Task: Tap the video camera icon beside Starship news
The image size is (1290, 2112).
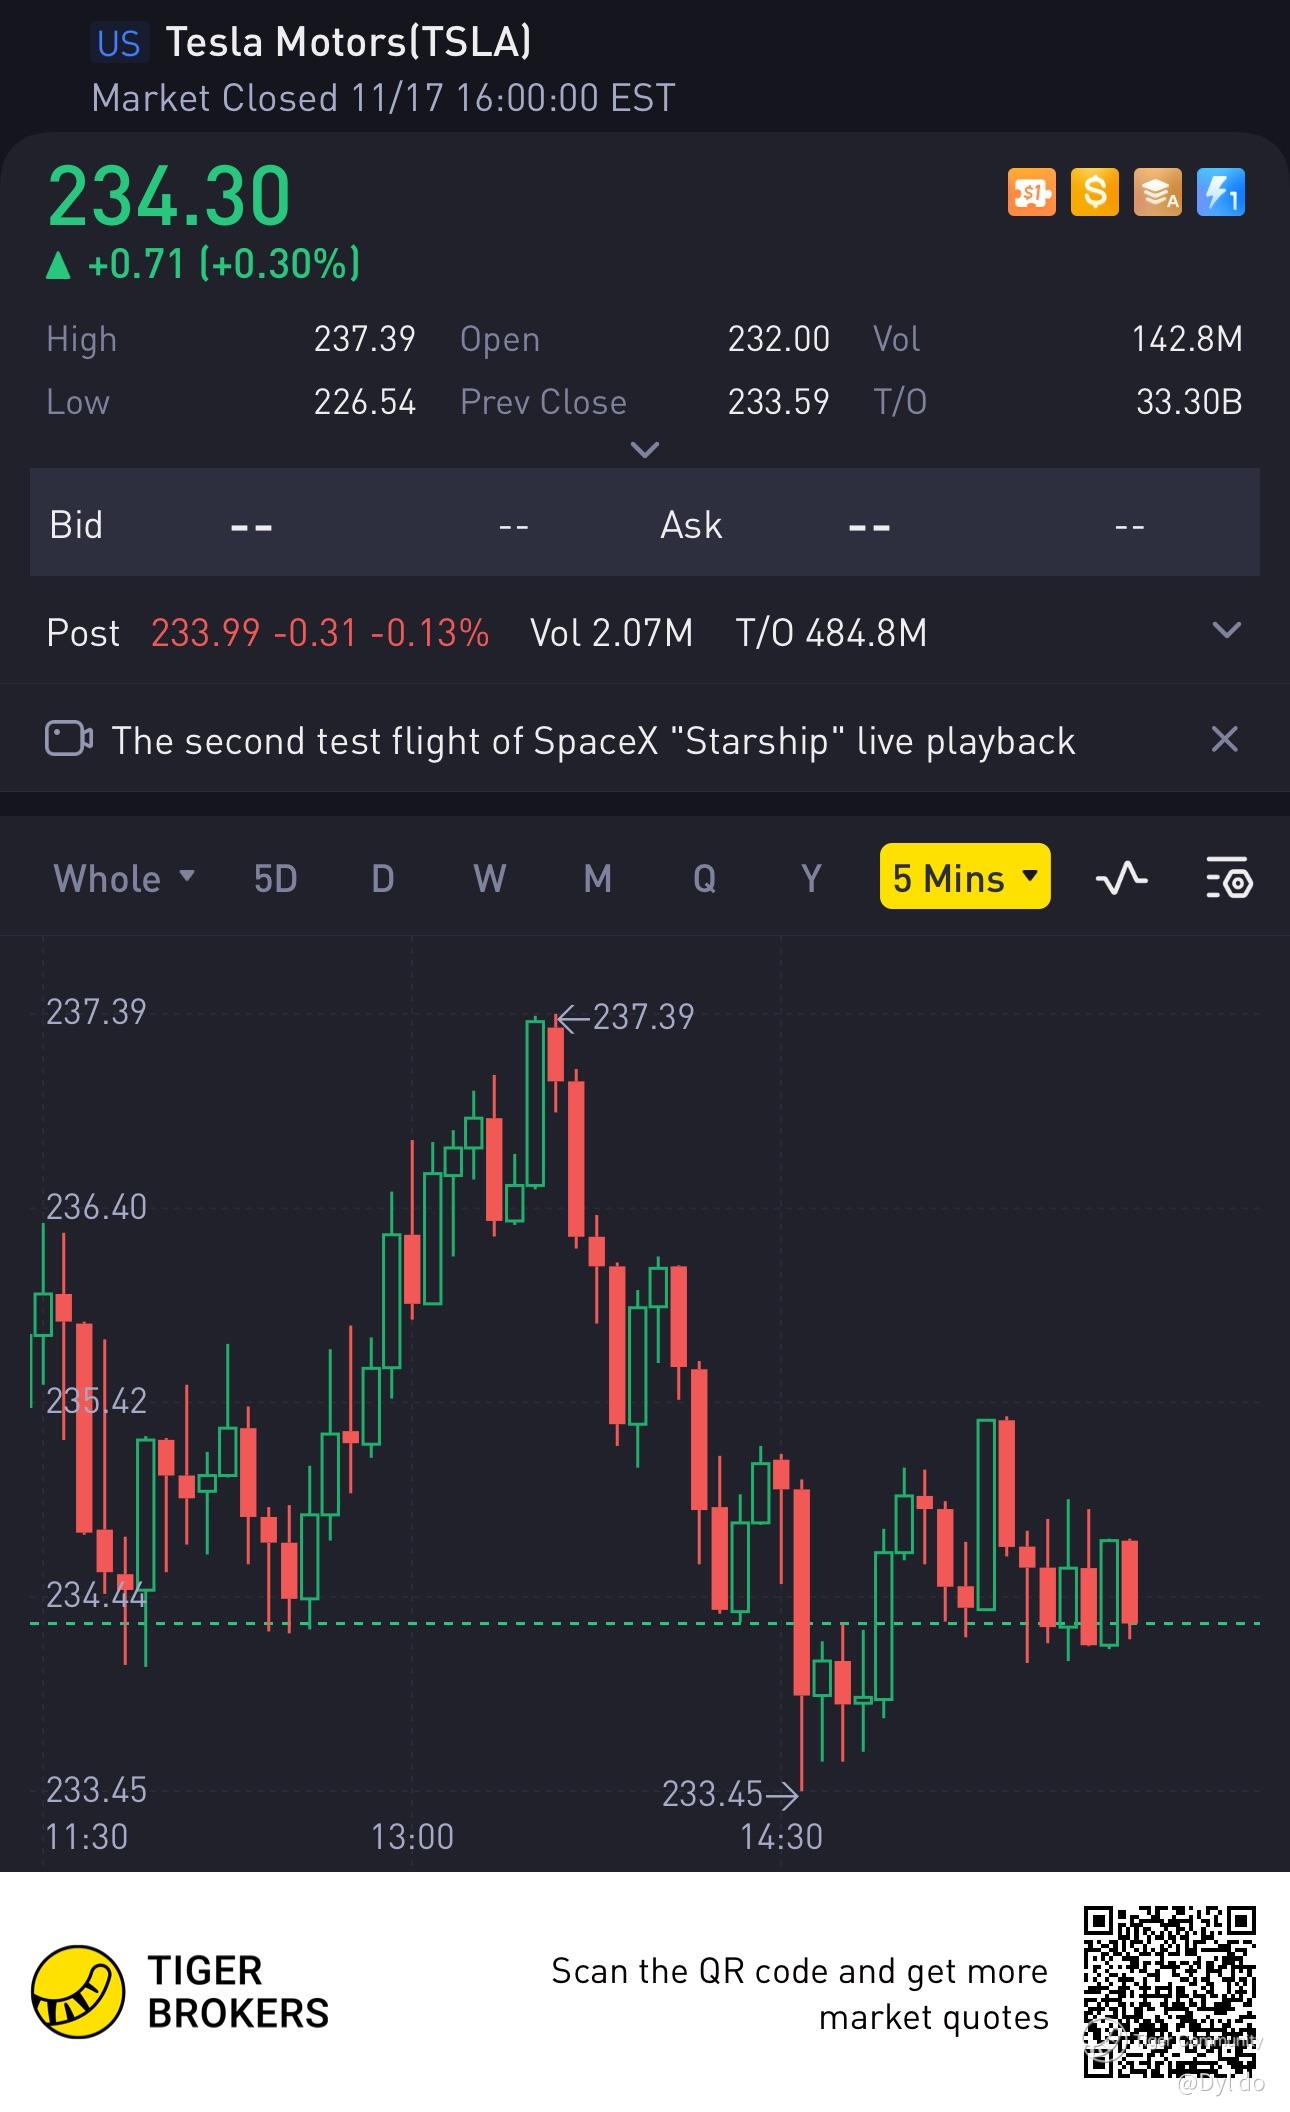Action: pos(69,740)
